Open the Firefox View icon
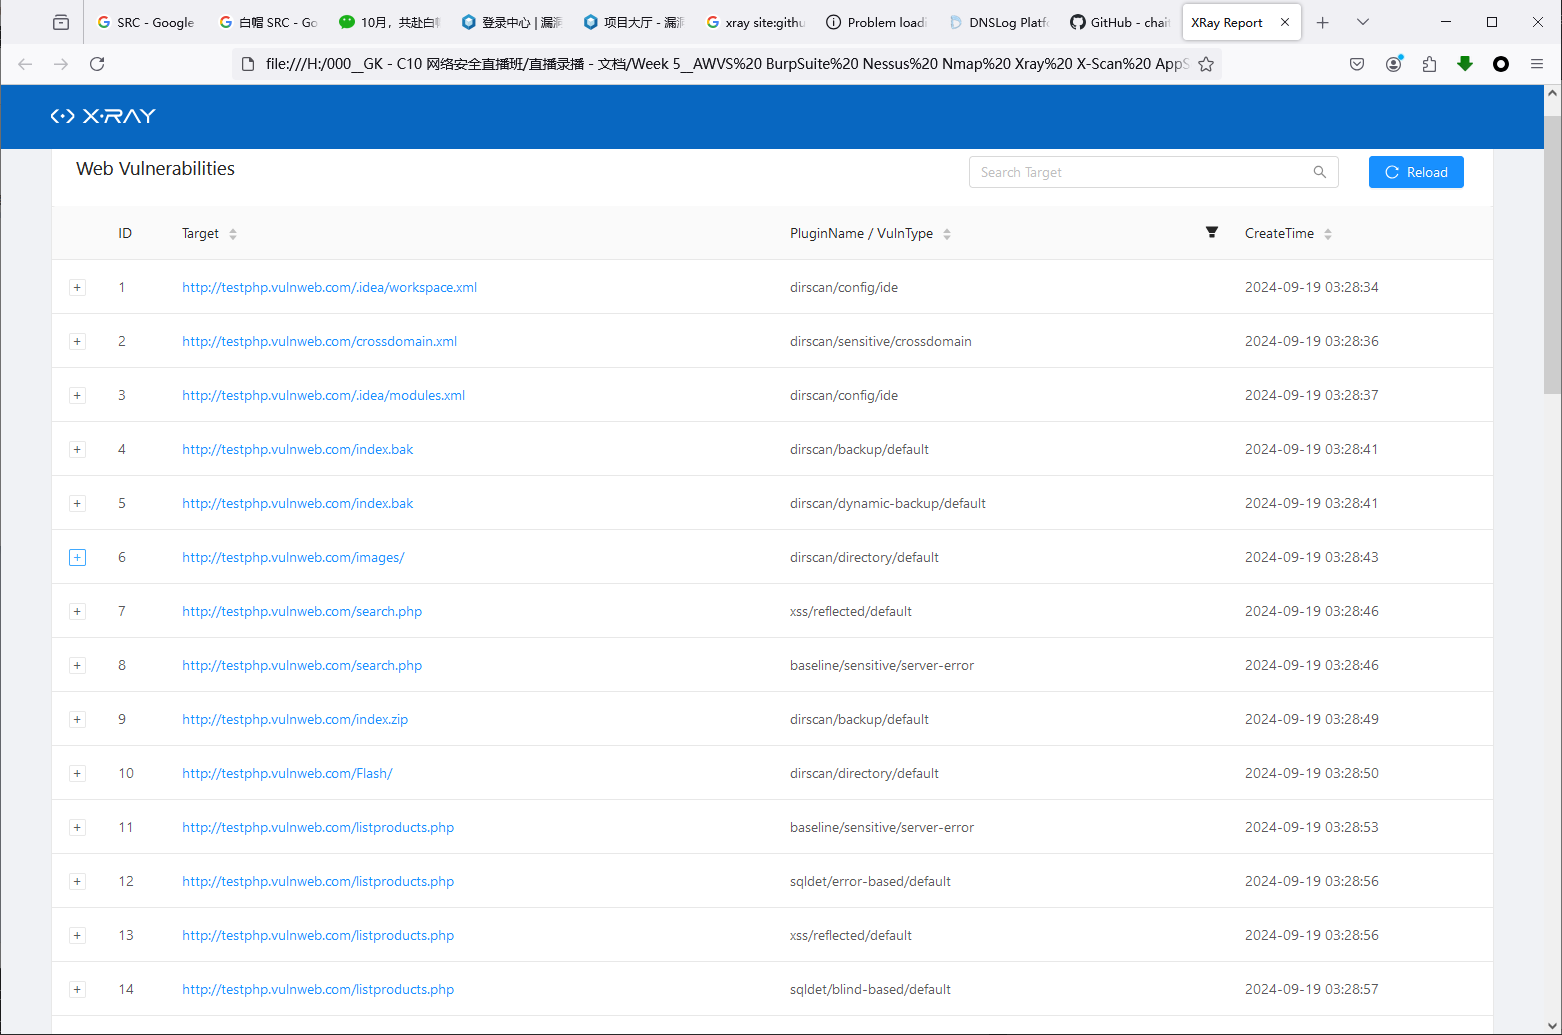 (x=61, y=22)
